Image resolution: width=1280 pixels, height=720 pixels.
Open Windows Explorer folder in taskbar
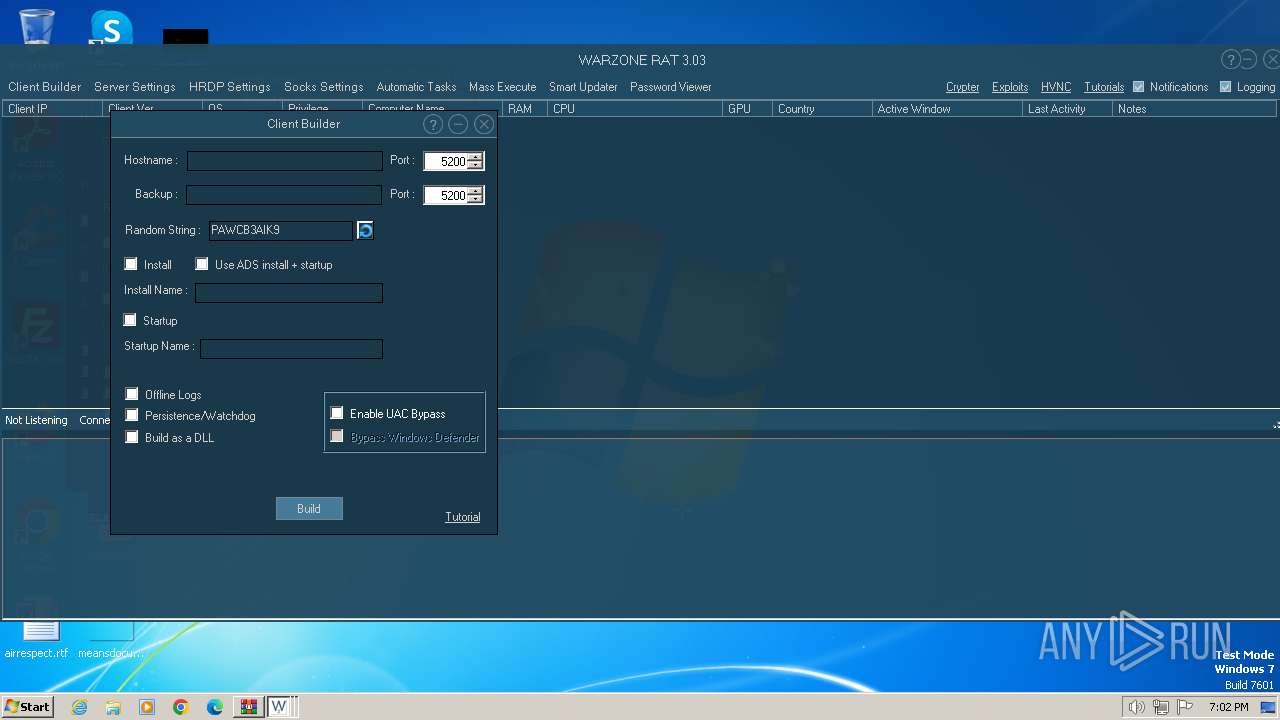113,707
